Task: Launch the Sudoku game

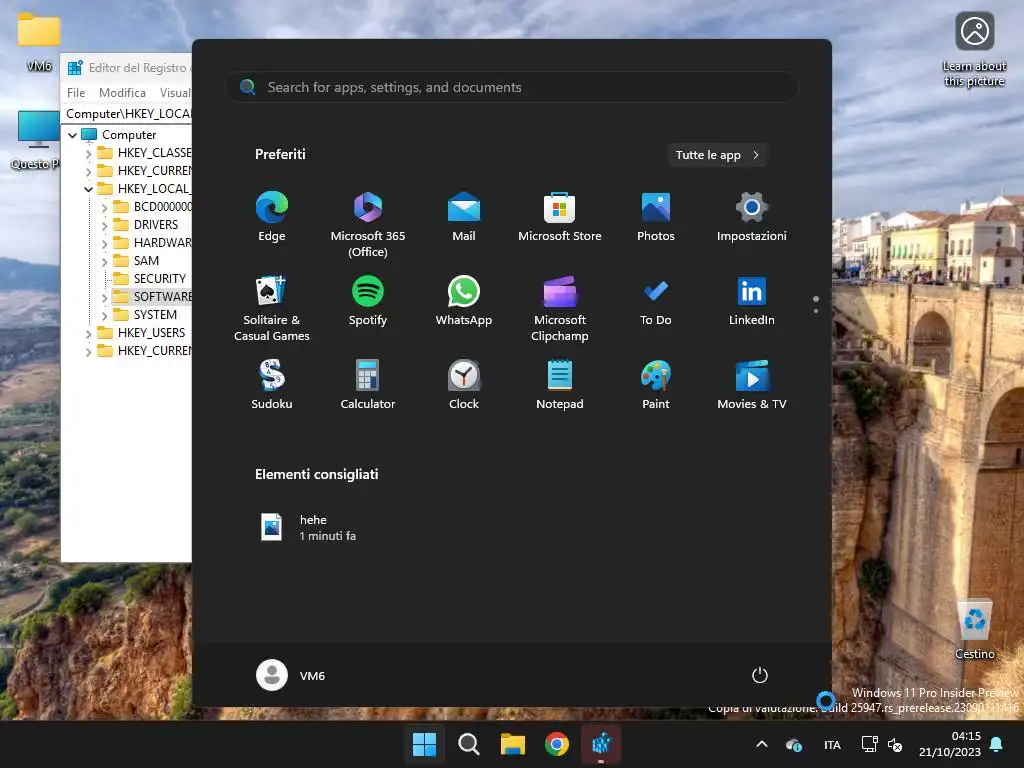Action: tap(272, 385)
